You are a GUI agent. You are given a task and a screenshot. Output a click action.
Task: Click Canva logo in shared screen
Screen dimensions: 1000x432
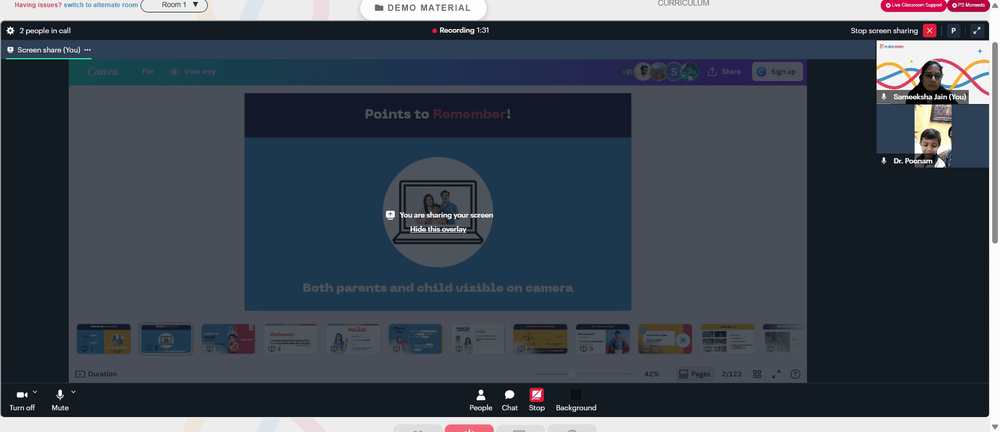click(103, 71)
